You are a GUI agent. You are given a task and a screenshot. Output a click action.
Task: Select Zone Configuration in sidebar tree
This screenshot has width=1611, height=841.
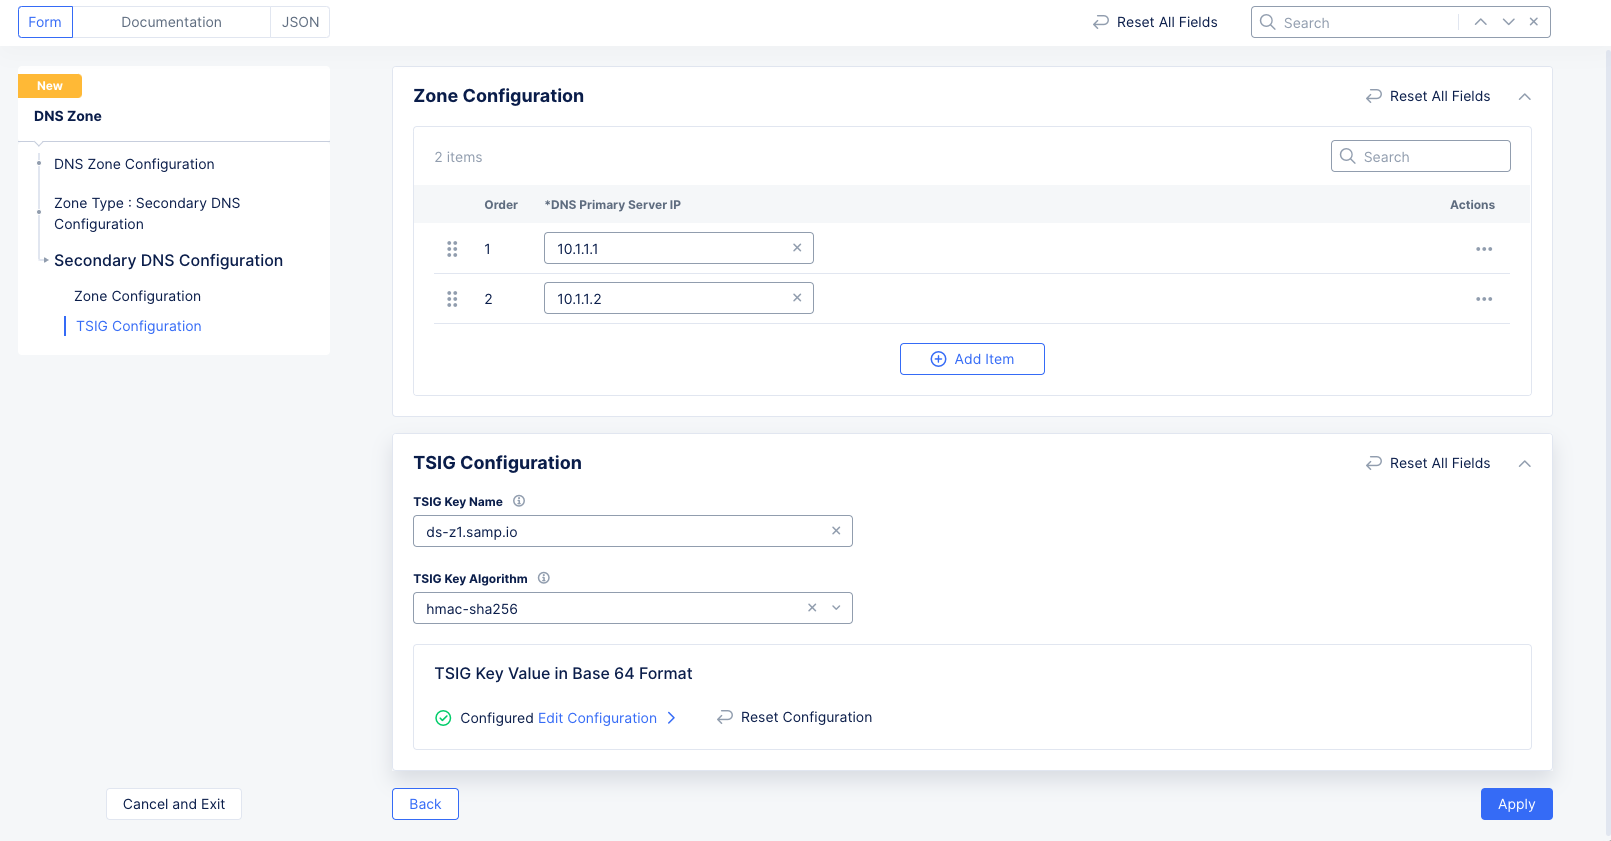pos(137,296)
